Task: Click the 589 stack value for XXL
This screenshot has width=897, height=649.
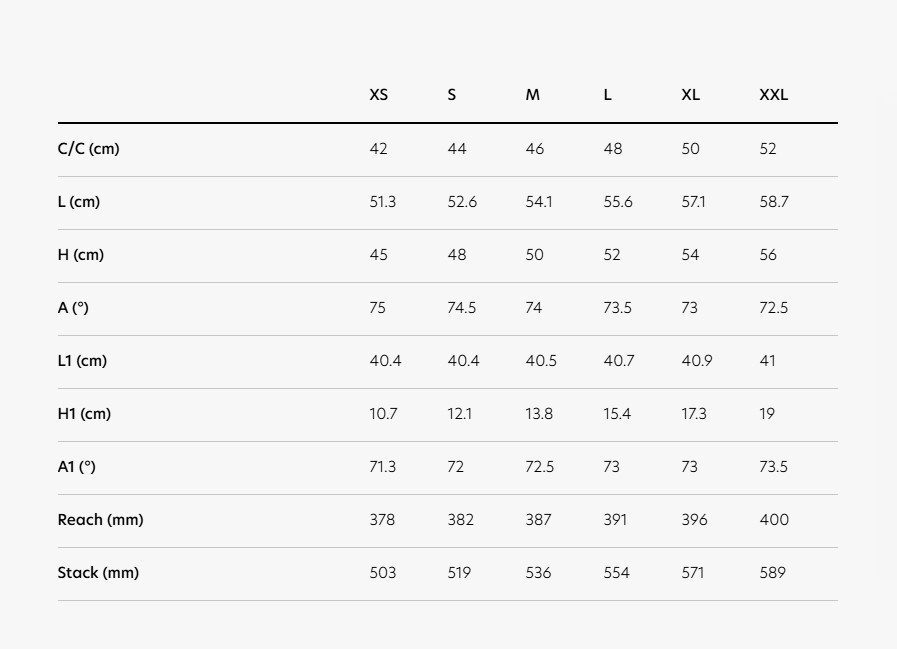Action: click(x=772, y=573)
